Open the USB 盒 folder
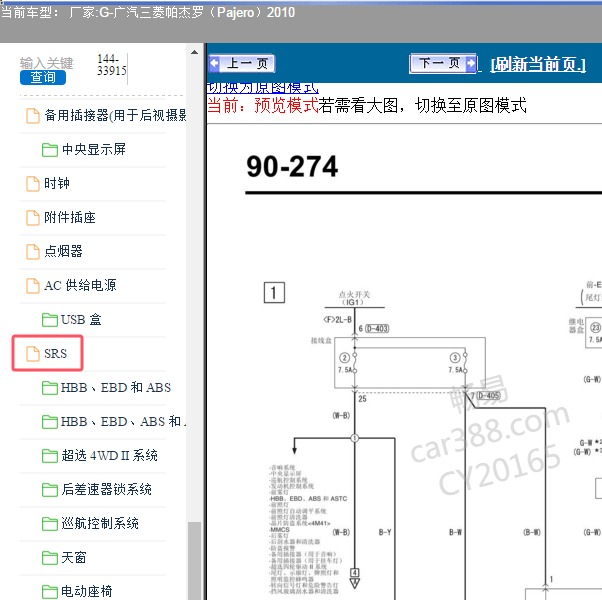The image size is (602, 600). click(72, 319)
